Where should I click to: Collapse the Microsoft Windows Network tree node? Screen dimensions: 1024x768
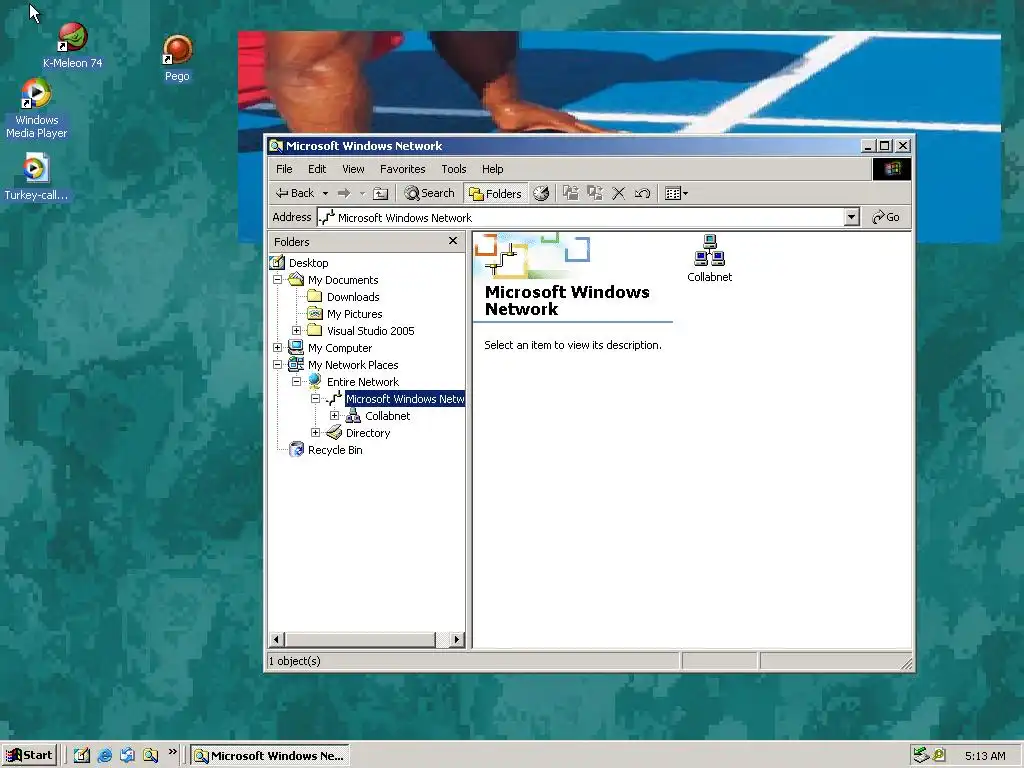point(315,398)
